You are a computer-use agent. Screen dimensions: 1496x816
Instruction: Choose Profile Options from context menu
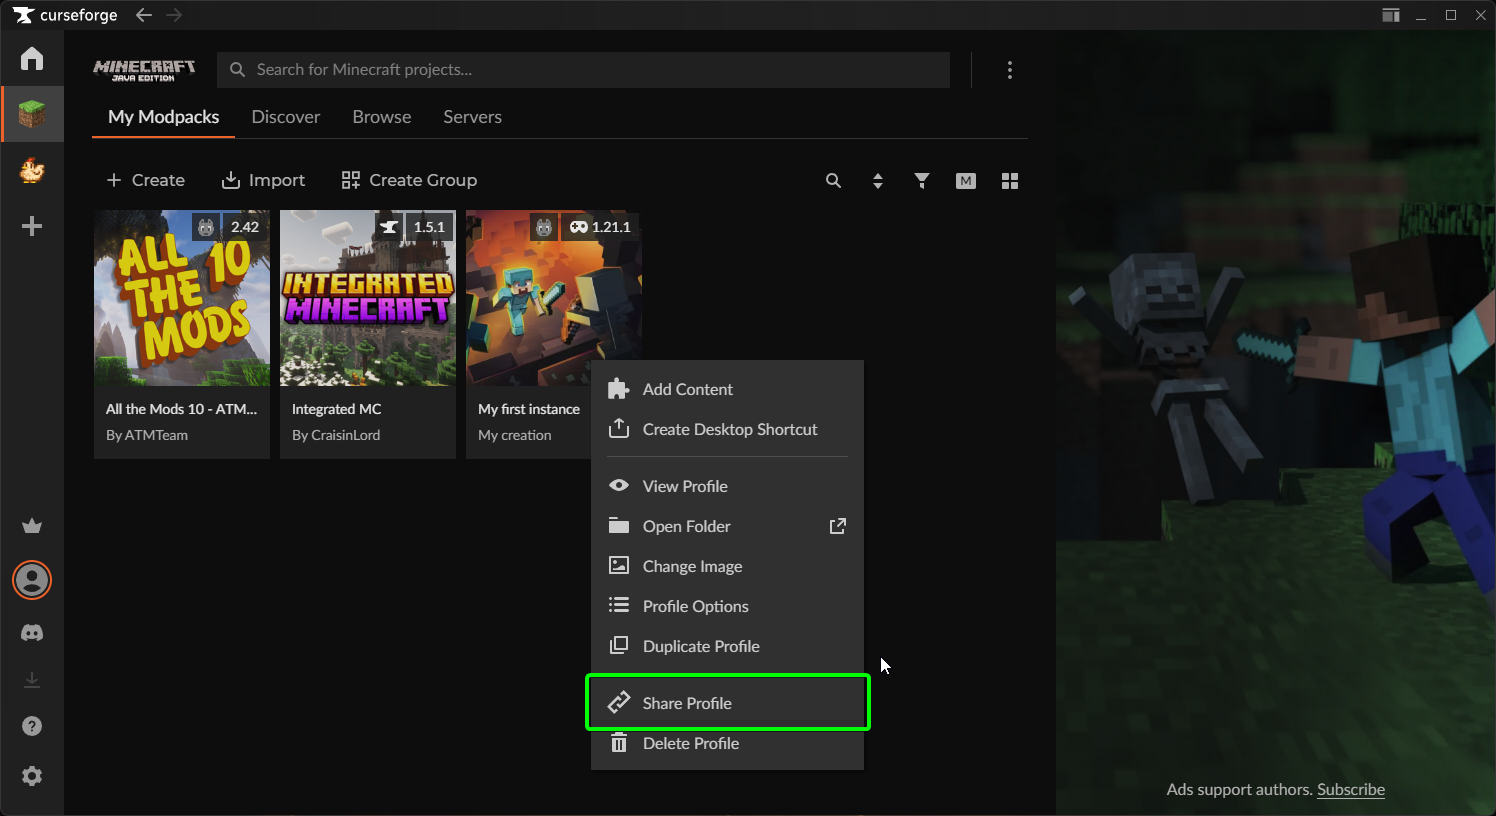pyautogui.click(x=727, y=606)
